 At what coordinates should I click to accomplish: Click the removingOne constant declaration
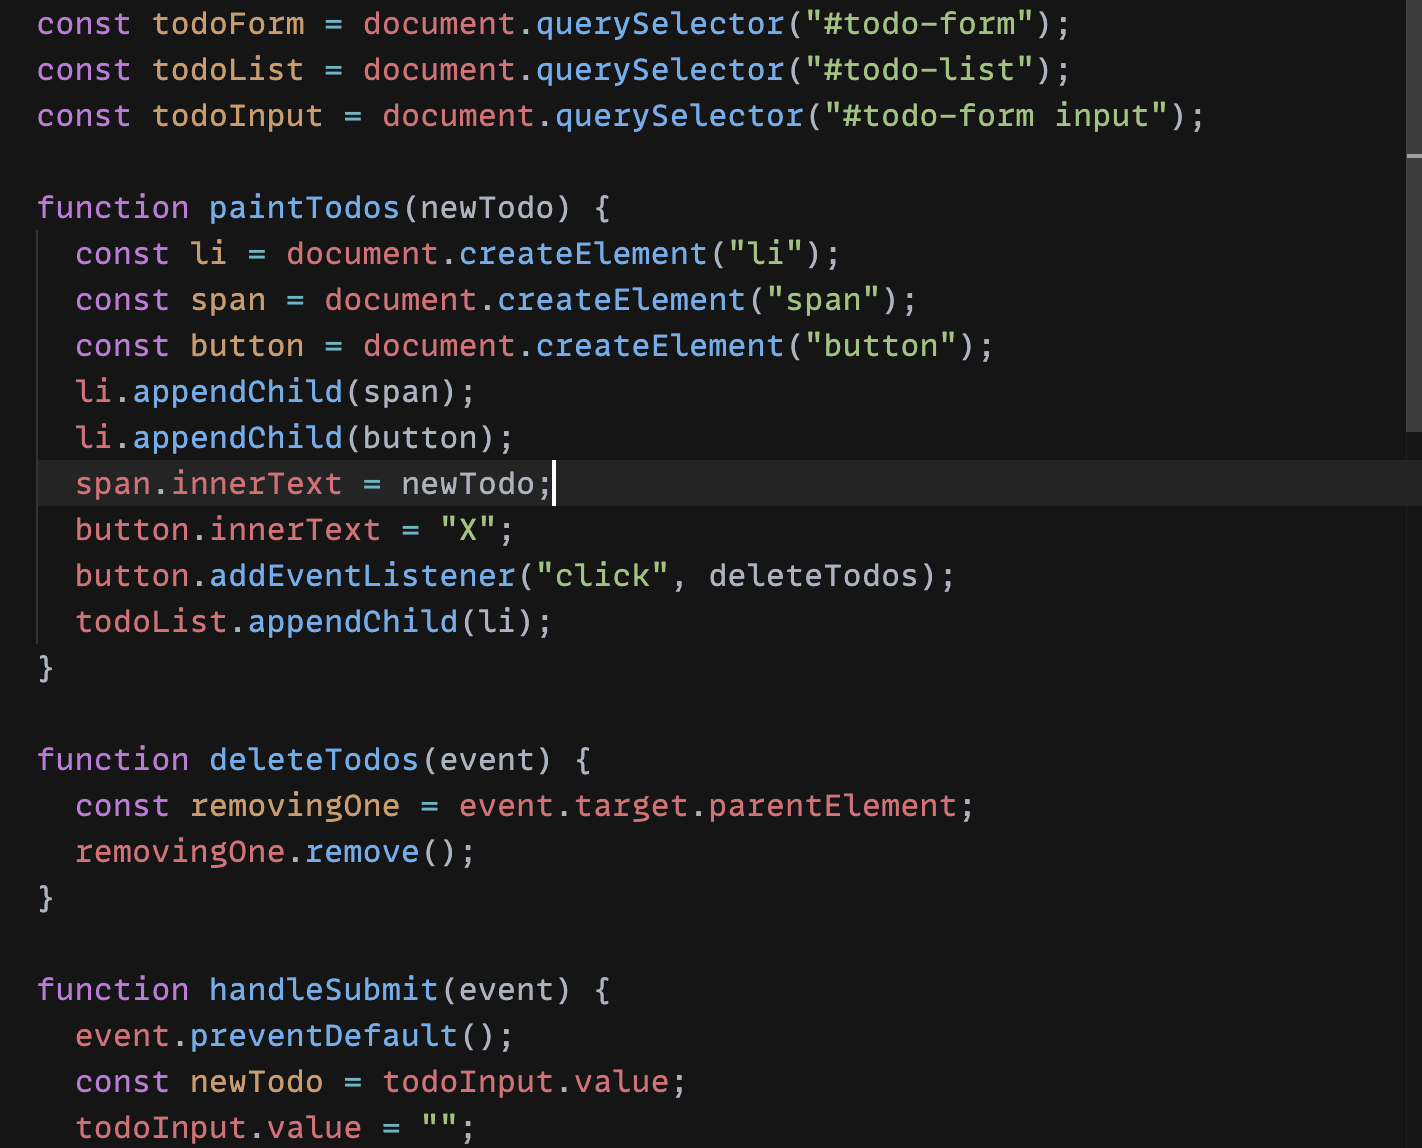click(294, 806)
